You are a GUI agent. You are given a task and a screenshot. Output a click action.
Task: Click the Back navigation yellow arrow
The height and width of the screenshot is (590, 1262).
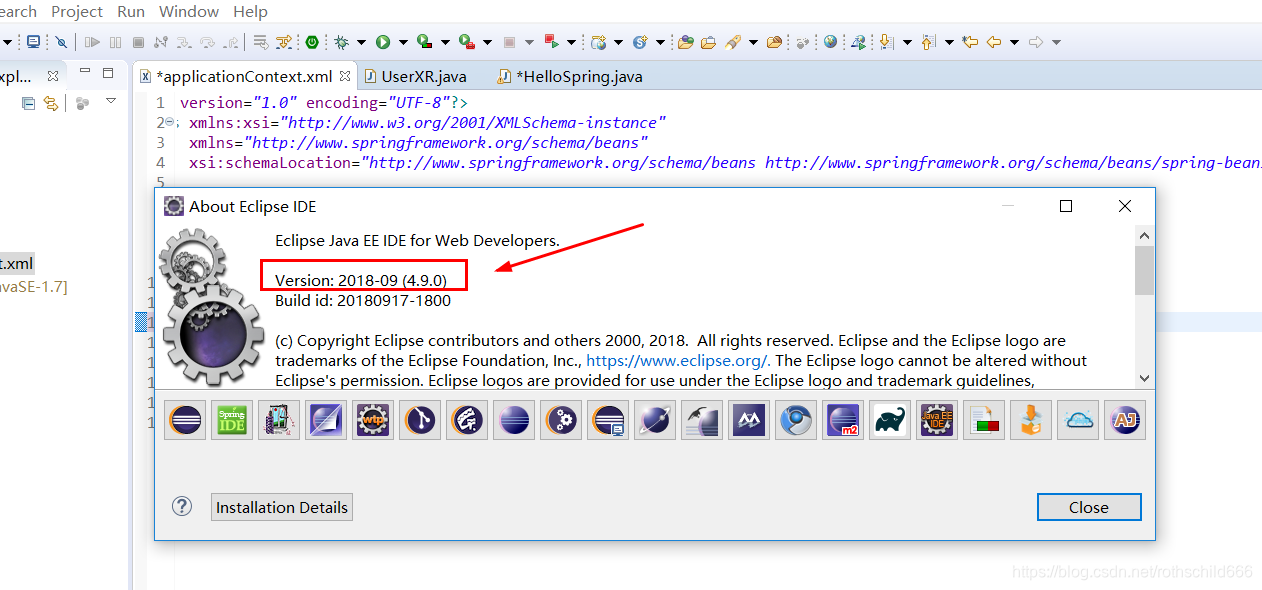994,42
